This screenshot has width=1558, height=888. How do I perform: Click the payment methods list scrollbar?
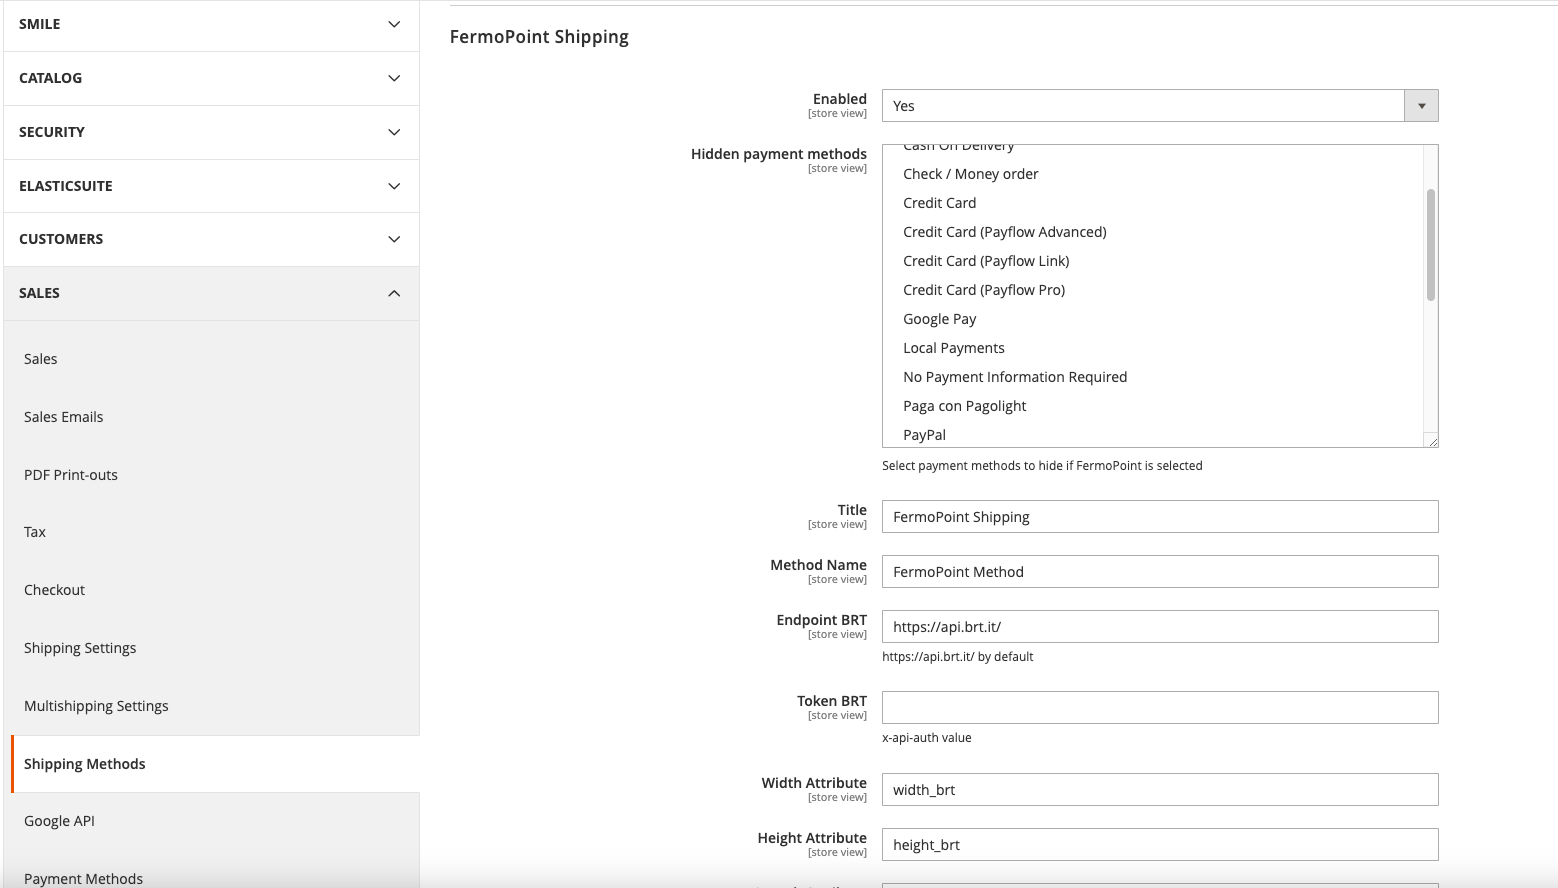(1430, 245)
